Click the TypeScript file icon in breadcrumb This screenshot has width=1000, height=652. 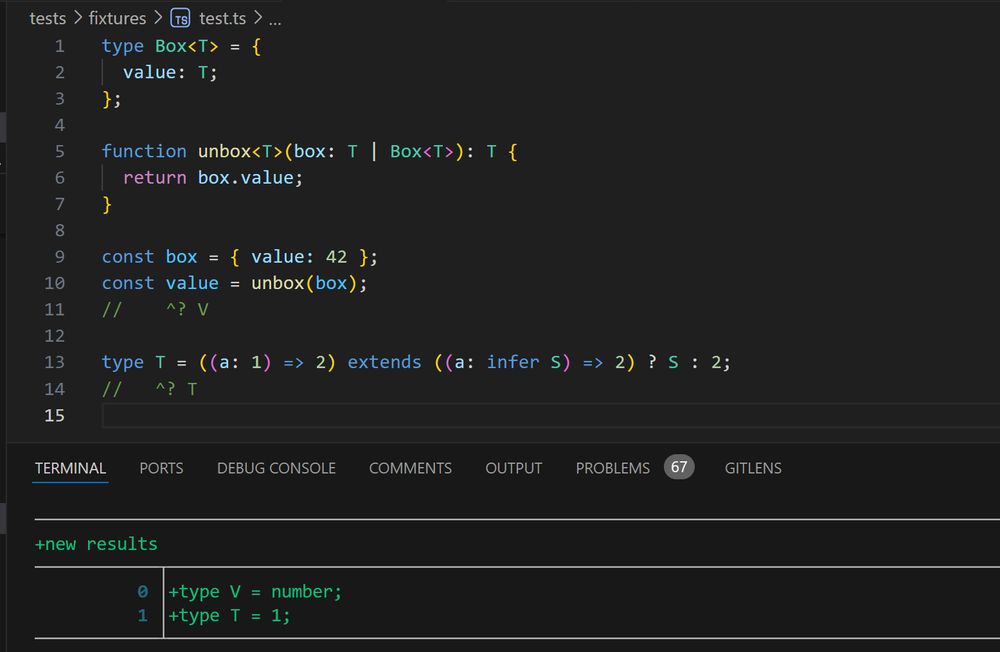[180, 19]
